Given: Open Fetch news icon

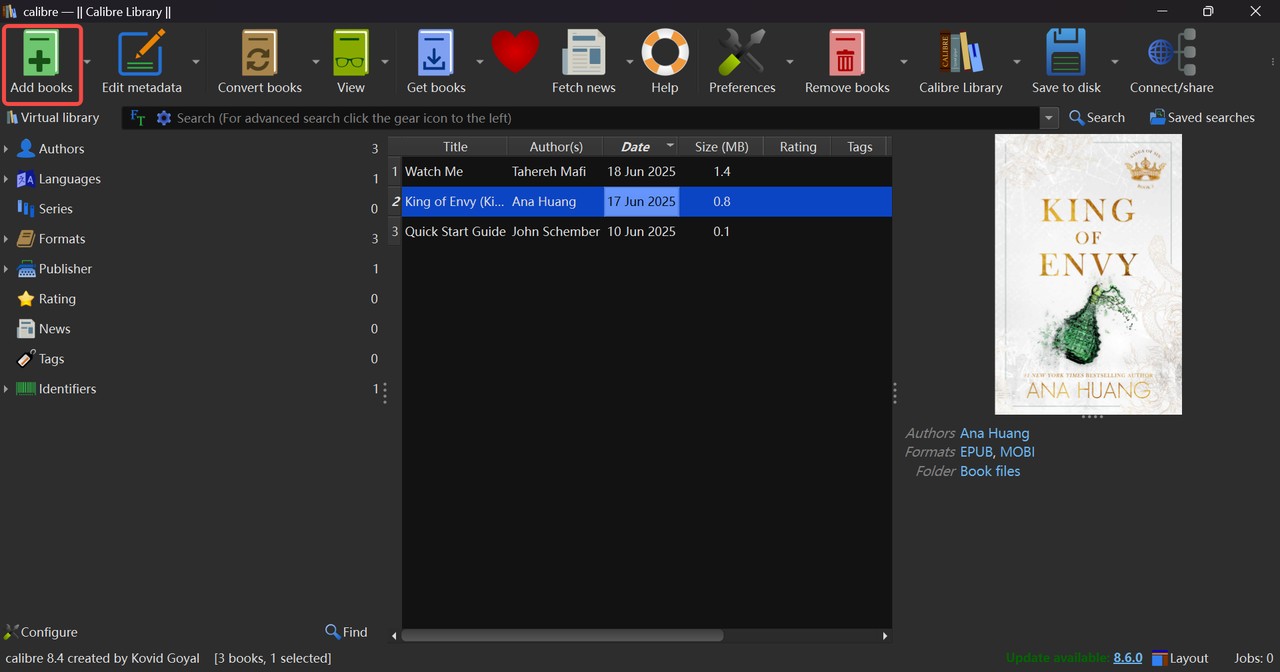Looking at the screenshot, I should point(584,53).
